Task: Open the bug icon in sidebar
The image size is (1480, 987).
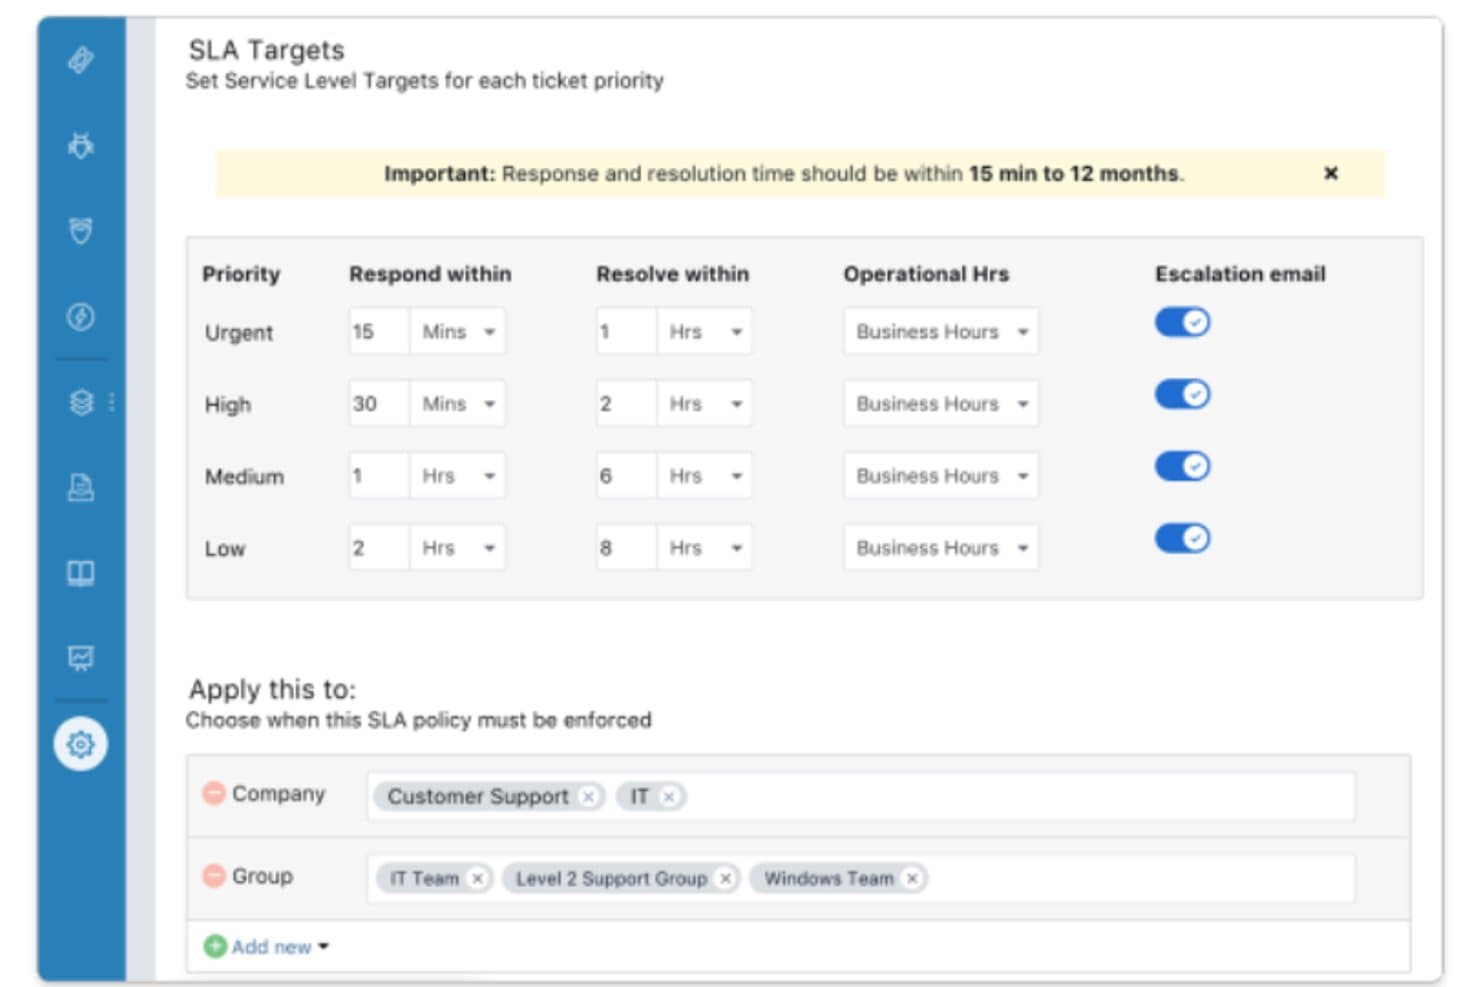Action: pyautogui.click(x=81, y=146)
